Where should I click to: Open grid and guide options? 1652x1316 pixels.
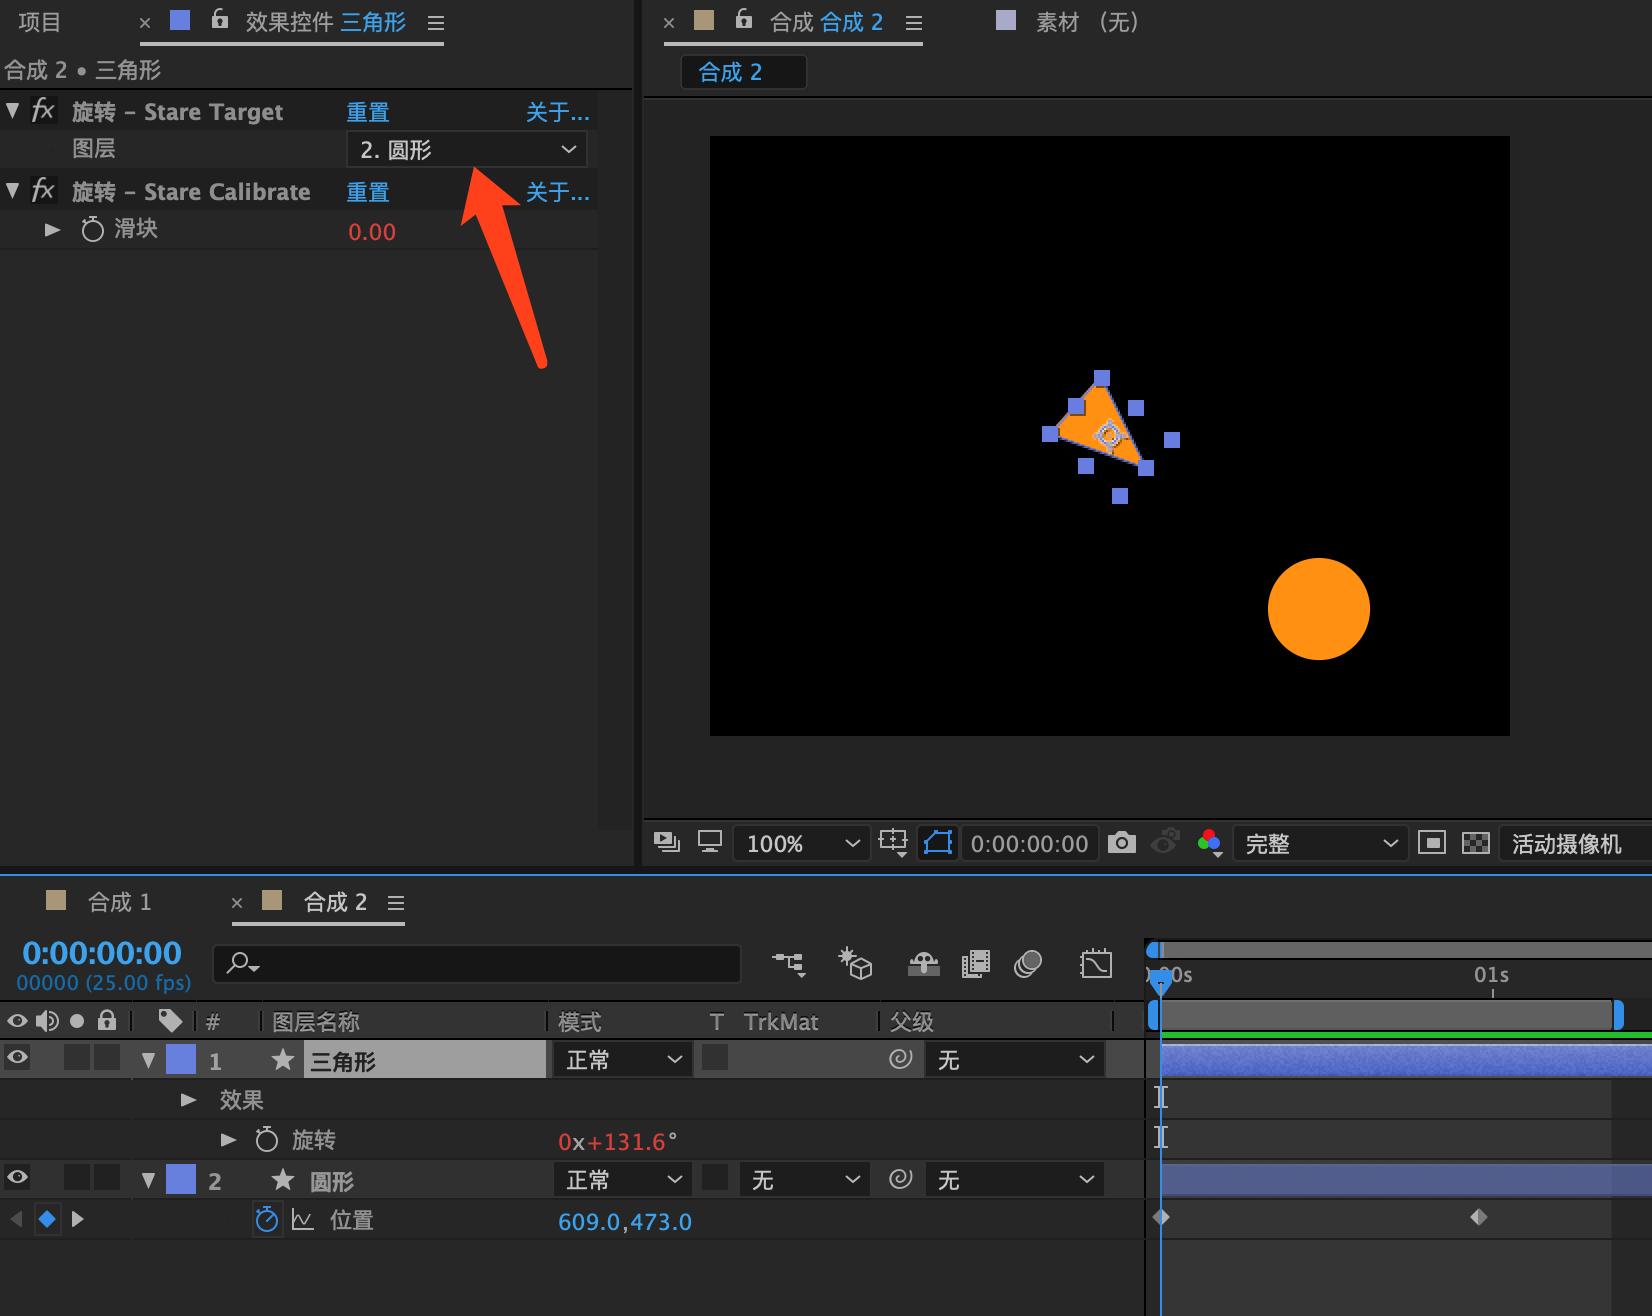point(894,843)
